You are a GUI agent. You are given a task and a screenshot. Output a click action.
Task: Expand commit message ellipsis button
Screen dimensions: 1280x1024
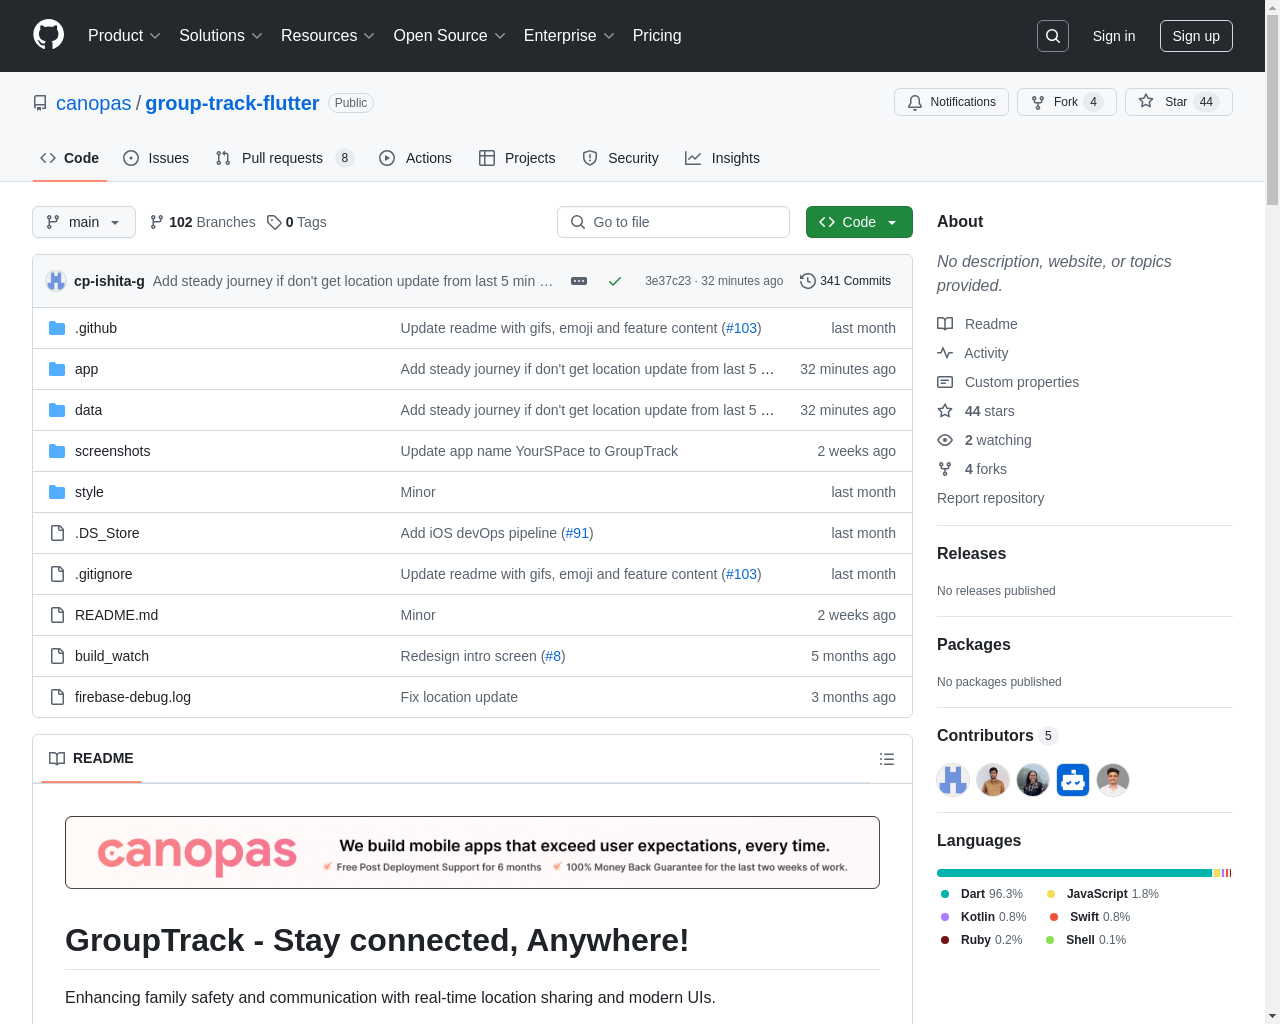pyautogui.click(x=579, y=281)
